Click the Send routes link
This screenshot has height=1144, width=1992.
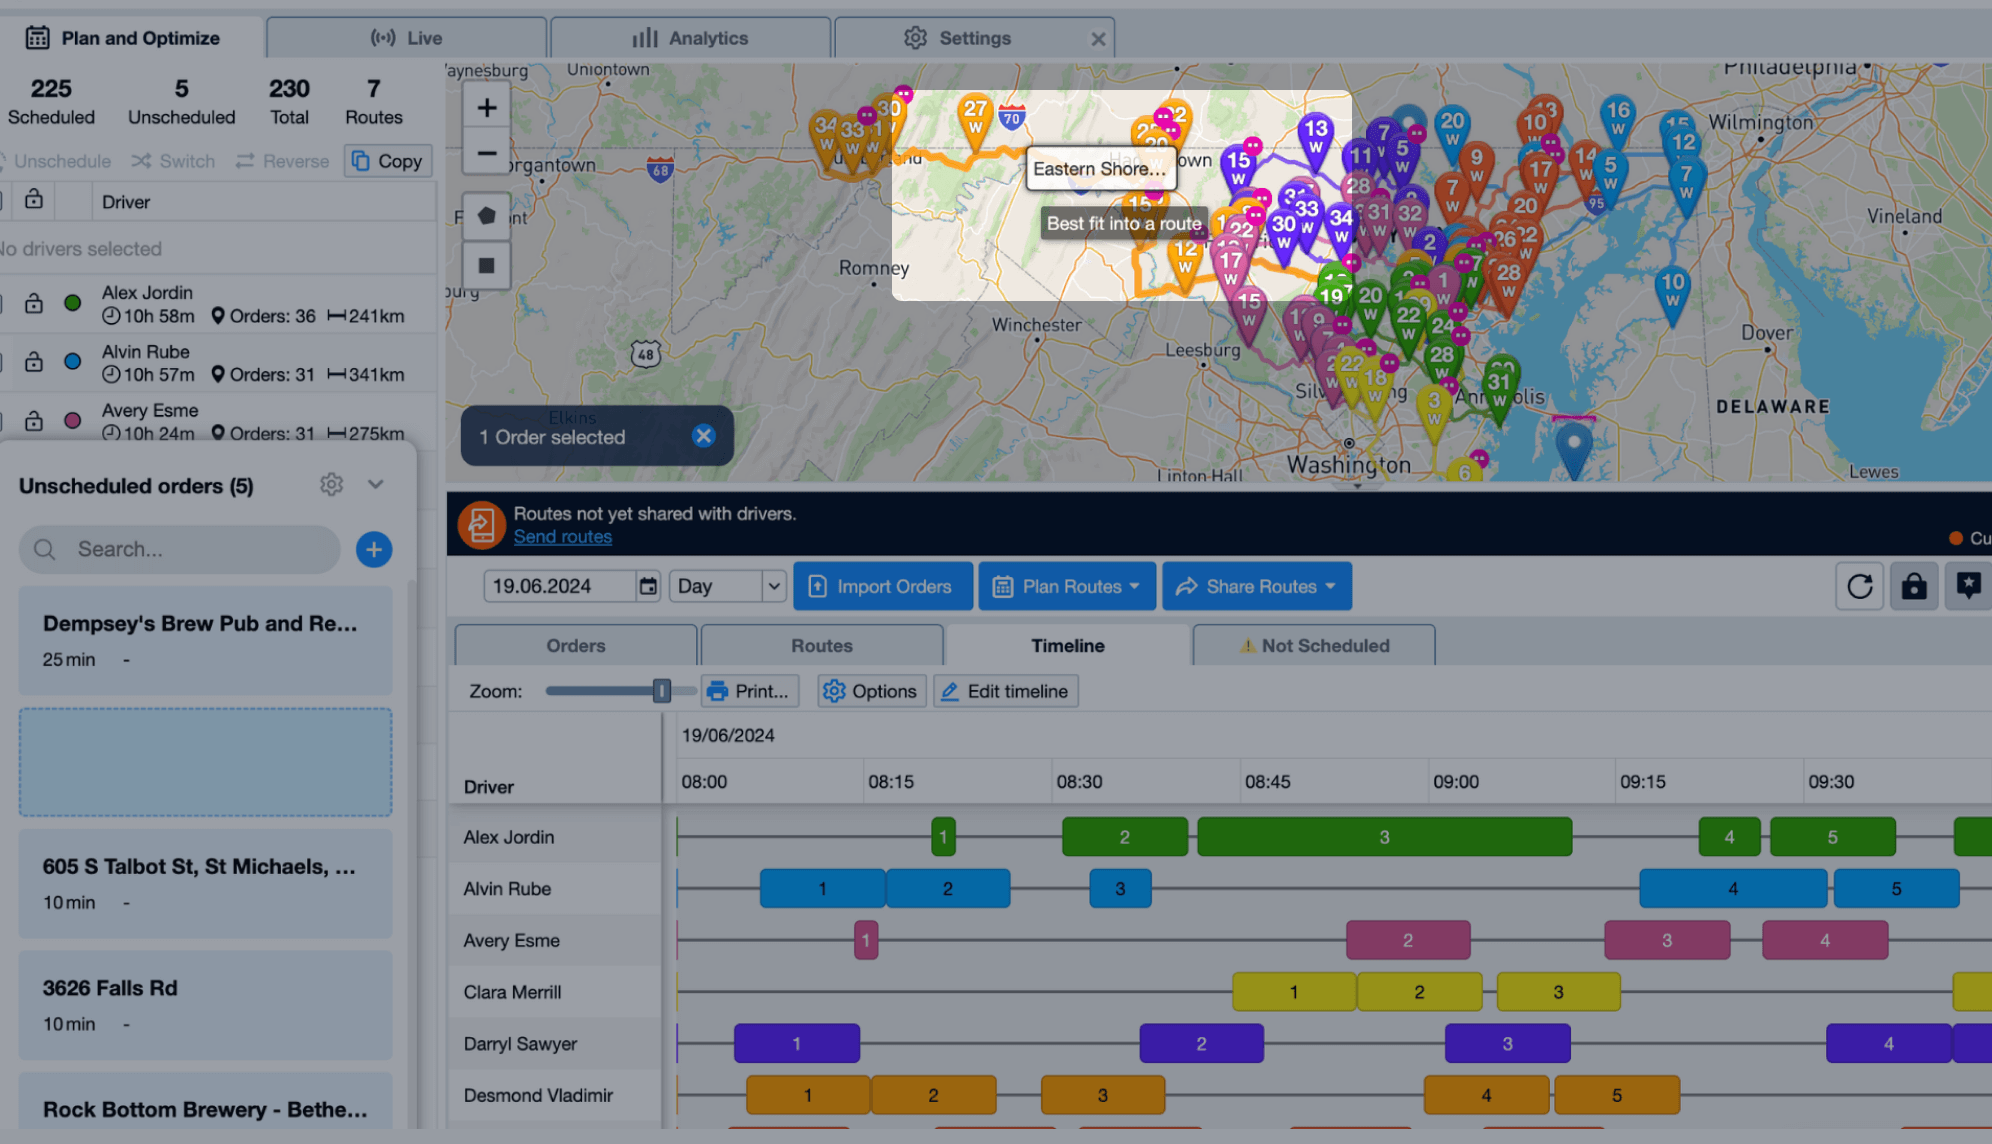pyautogui.click(x=562, y=537)
